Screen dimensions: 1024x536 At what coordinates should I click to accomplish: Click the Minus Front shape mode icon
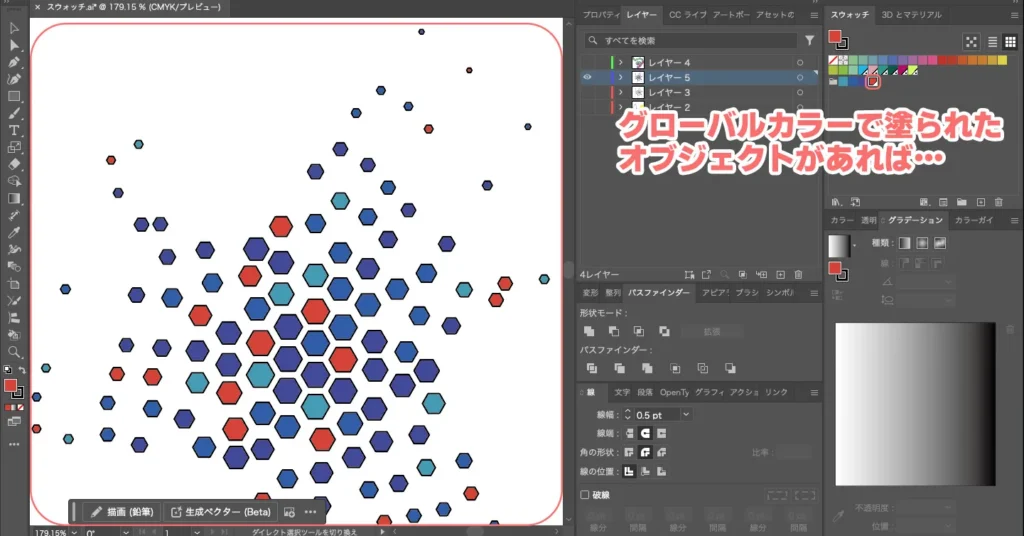[614, 331]
